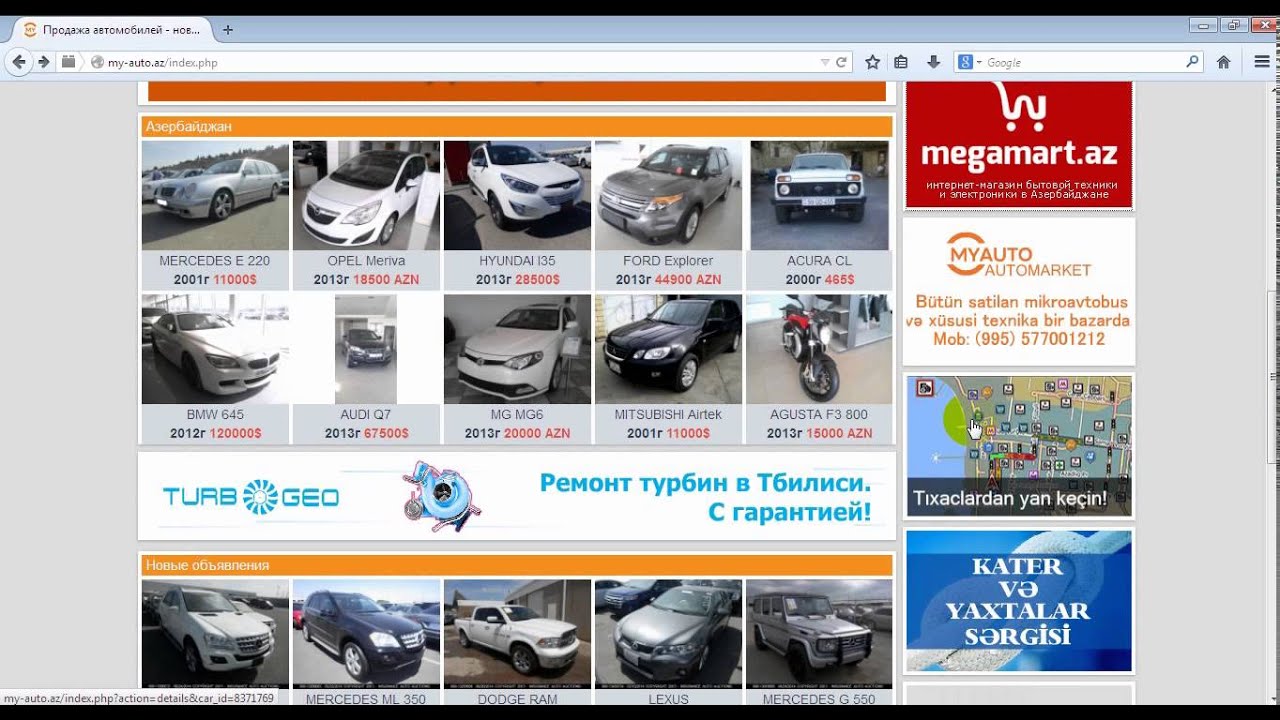Image resolution: width=1280 pixels, height=720 pixels.
Task: Open the MYAUTO Automarket advertisement
Action: [1019, 291]
